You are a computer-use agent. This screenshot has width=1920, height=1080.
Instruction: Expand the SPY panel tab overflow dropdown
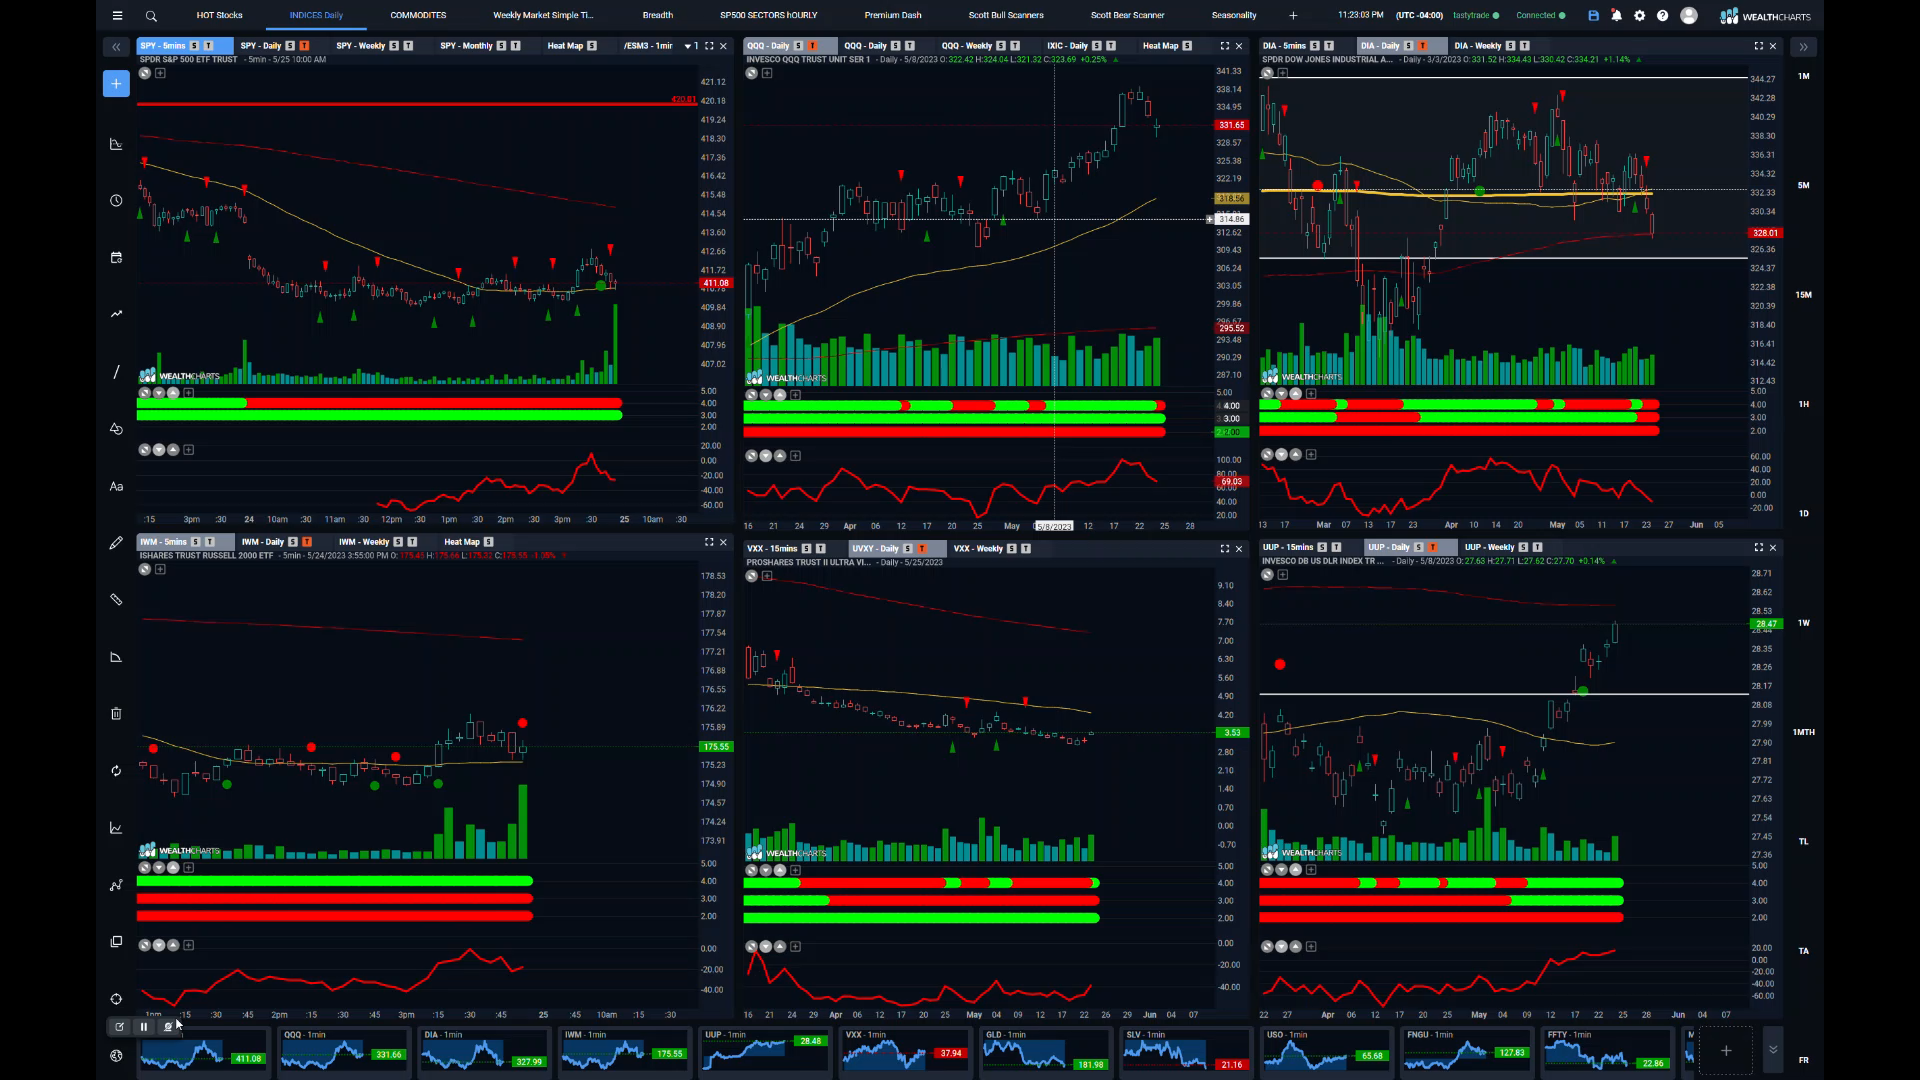click(x=688, y=46)
